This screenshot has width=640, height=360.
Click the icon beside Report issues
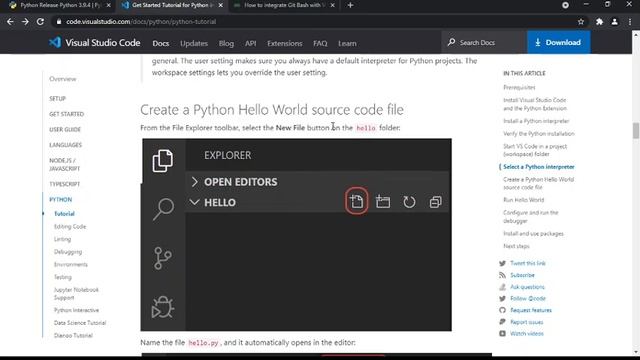click(x=502, y=322)
